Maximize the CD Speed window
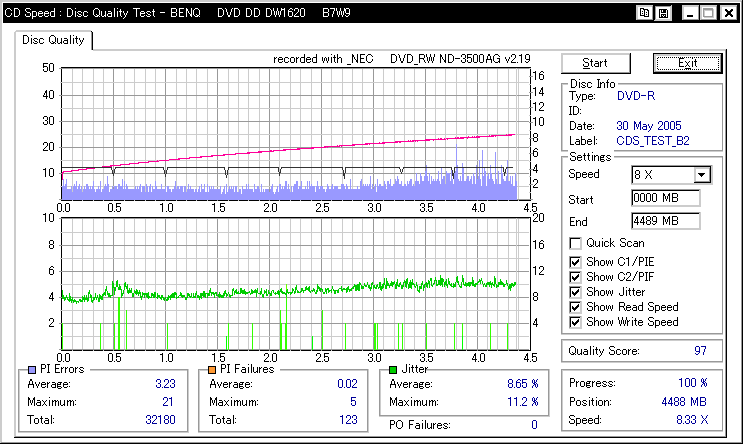The height and width of the screenshot is (444, 743). pyautogui.click(x=708, y=13)
